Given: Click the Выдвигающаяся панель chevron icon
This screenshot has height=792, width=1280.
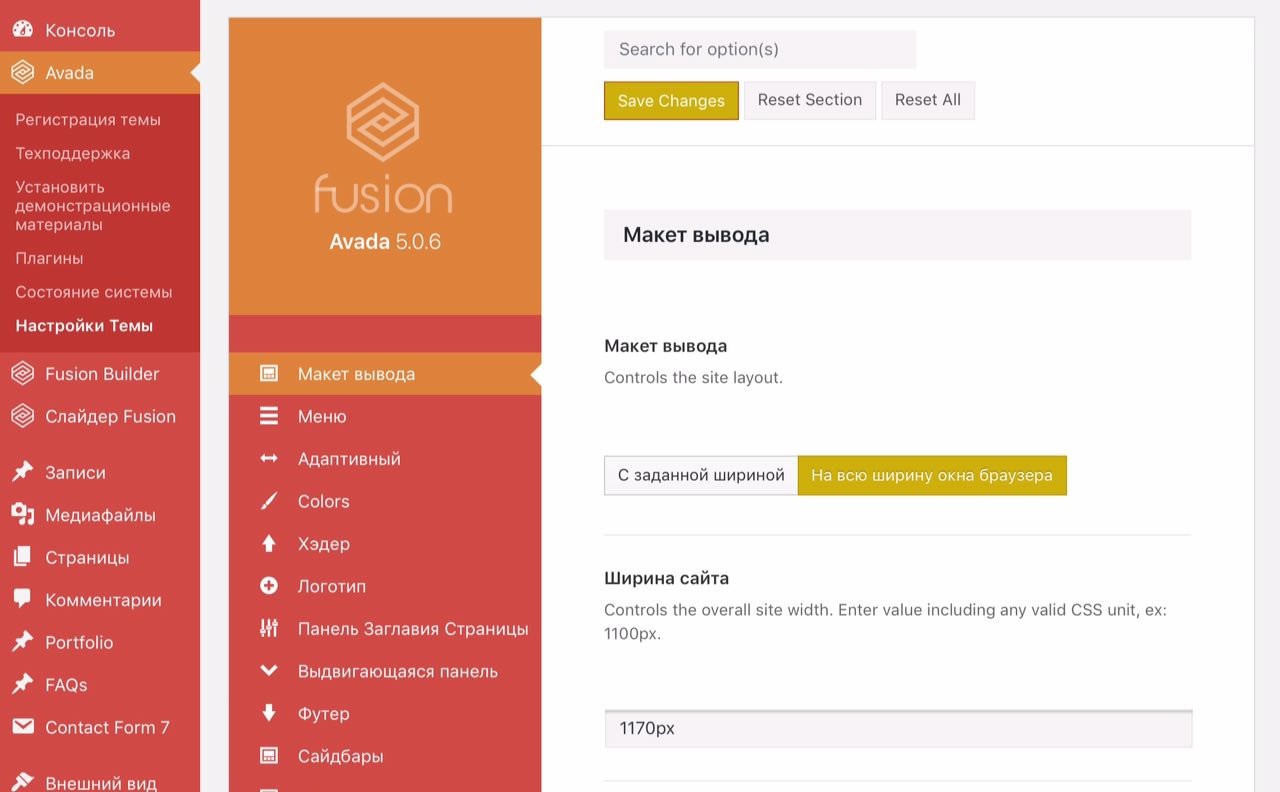Looking at the screenshot, I should pos(269,671).
